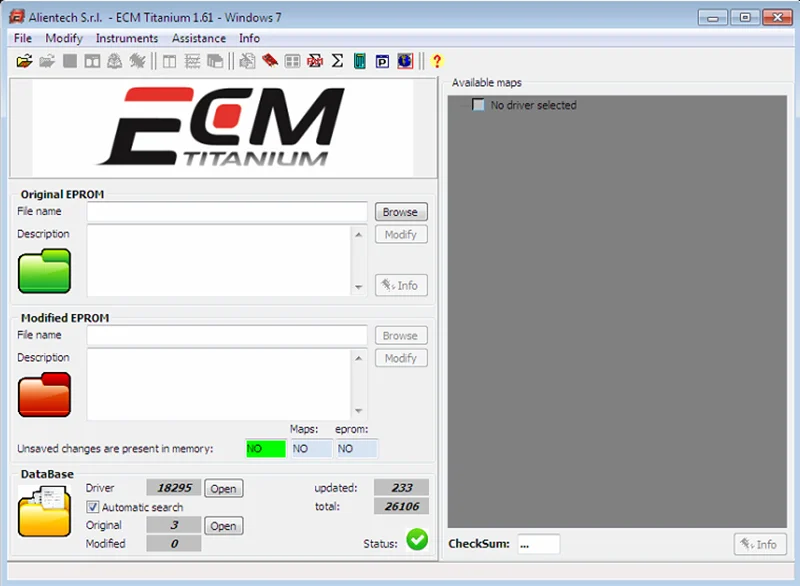
Task: Click down arrow of Original Description scrollbar
Action: 359,287
